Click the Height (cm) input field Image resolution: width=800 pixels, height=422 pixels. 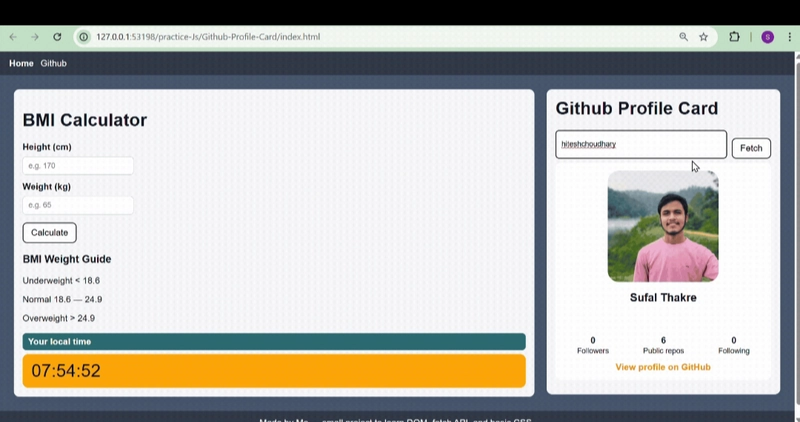(78, 166)
